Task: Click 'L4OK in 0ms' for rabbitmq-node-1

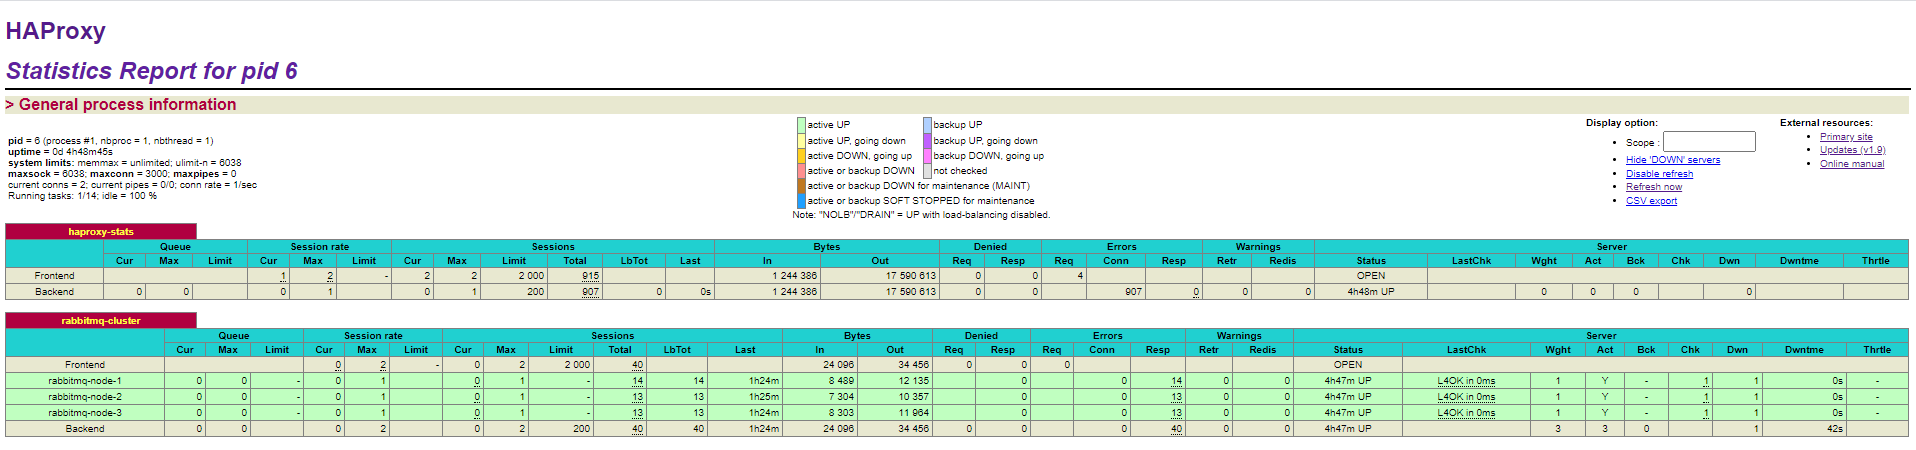Action: click(1466, 381)
